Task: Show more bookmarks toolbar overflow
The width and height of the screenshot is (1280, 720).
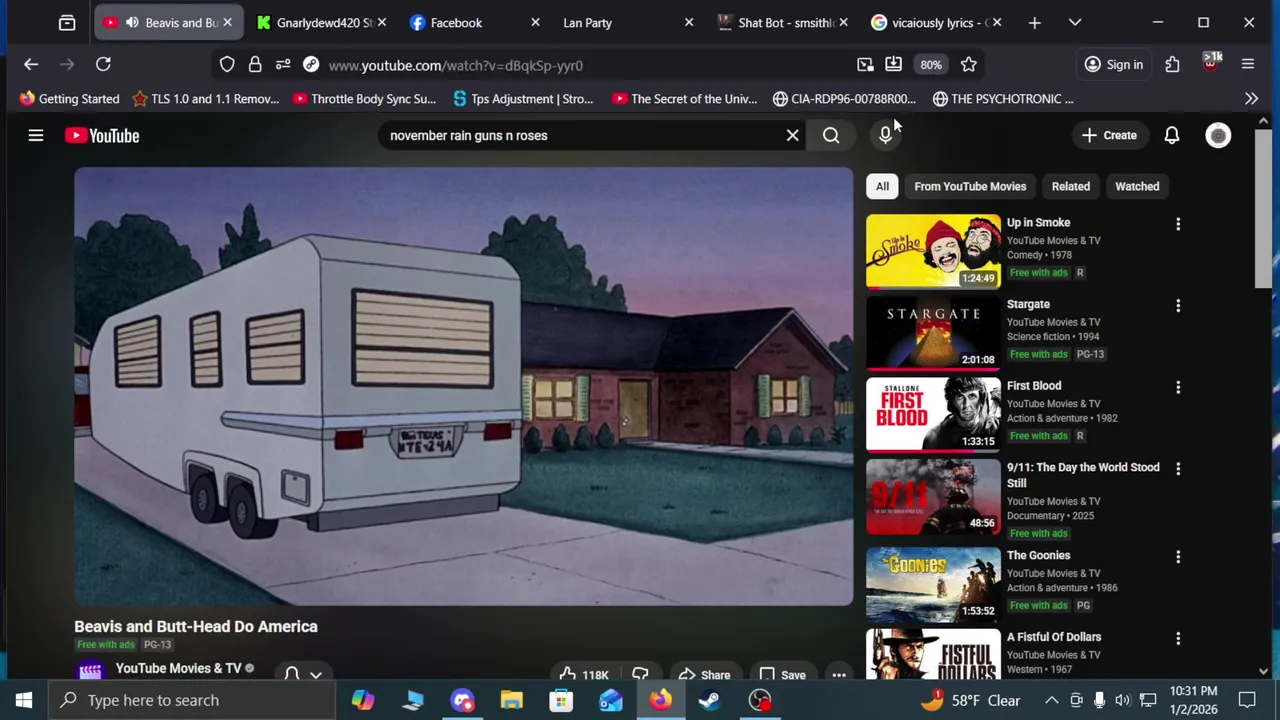Action: point(1251,99)
